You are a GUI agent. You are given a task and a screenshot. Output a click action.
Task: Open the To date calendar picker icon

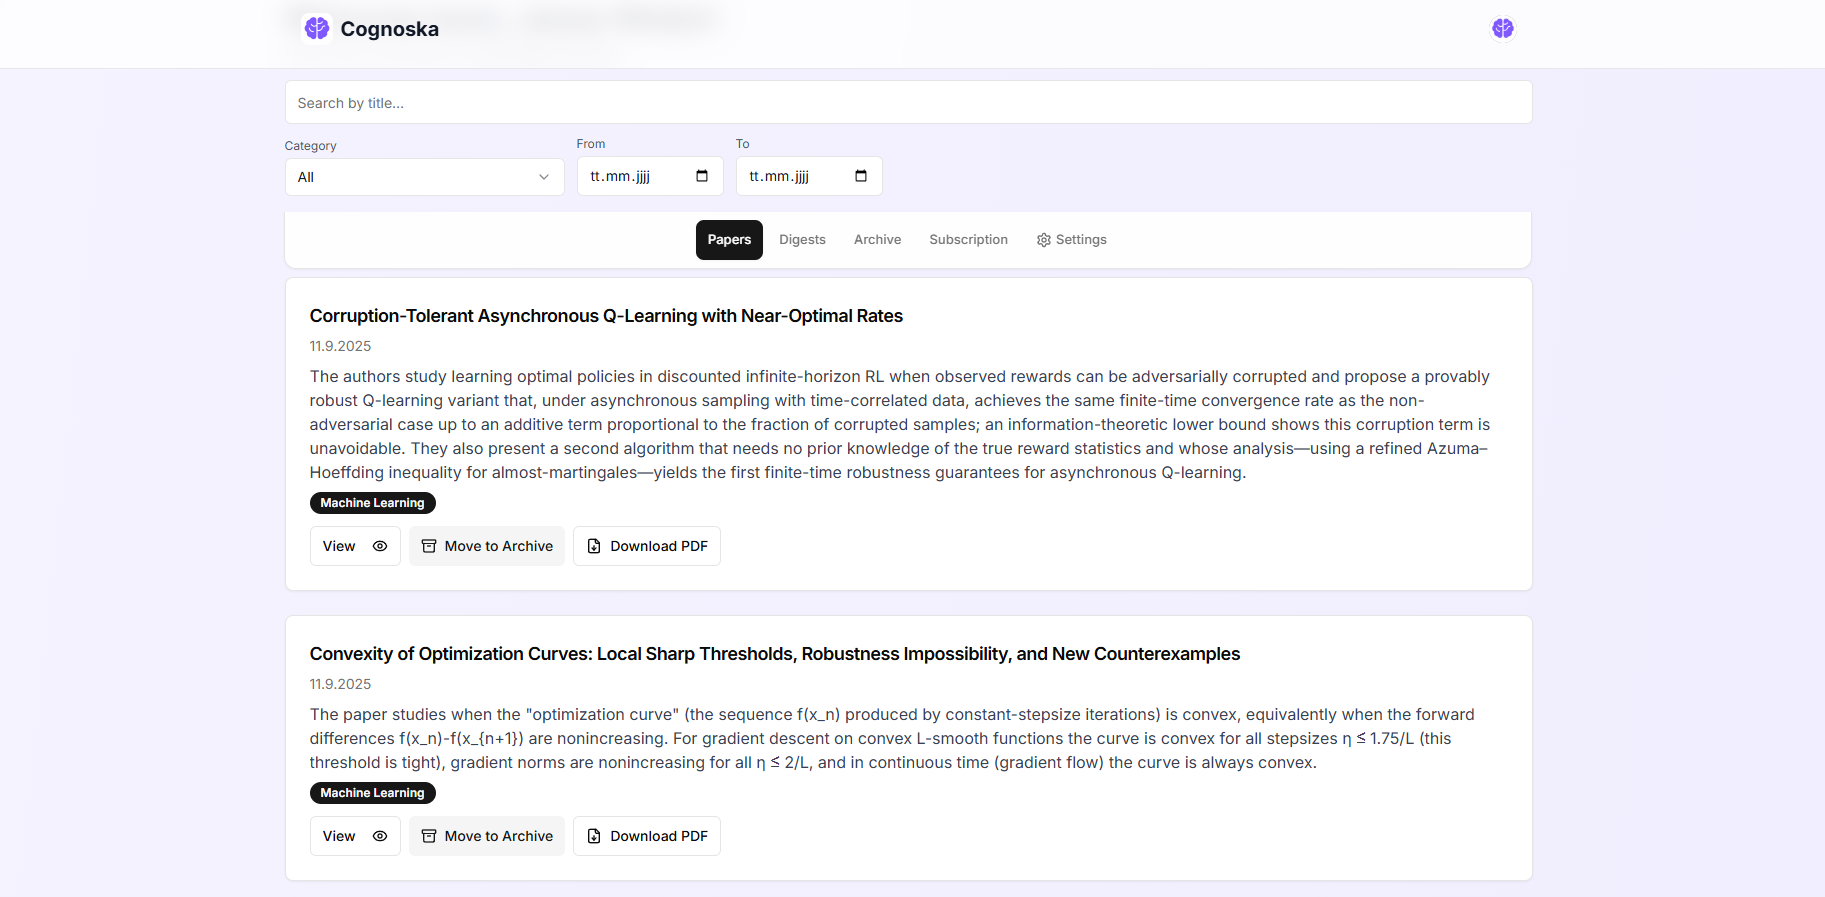861,176
